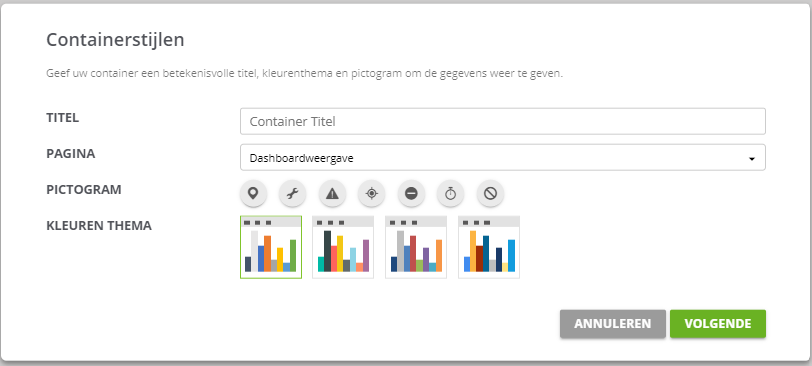Click the green VOLGENDE button
Image resolution: width=812 pixels, height=366 pixels.
coord(718,324)
